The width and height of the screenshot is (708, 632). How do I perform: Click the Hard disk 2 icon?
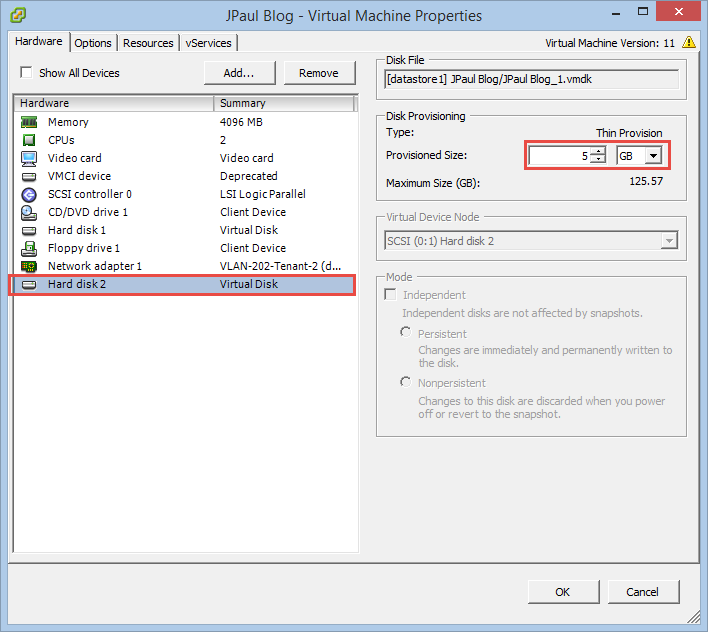point(29,284)
